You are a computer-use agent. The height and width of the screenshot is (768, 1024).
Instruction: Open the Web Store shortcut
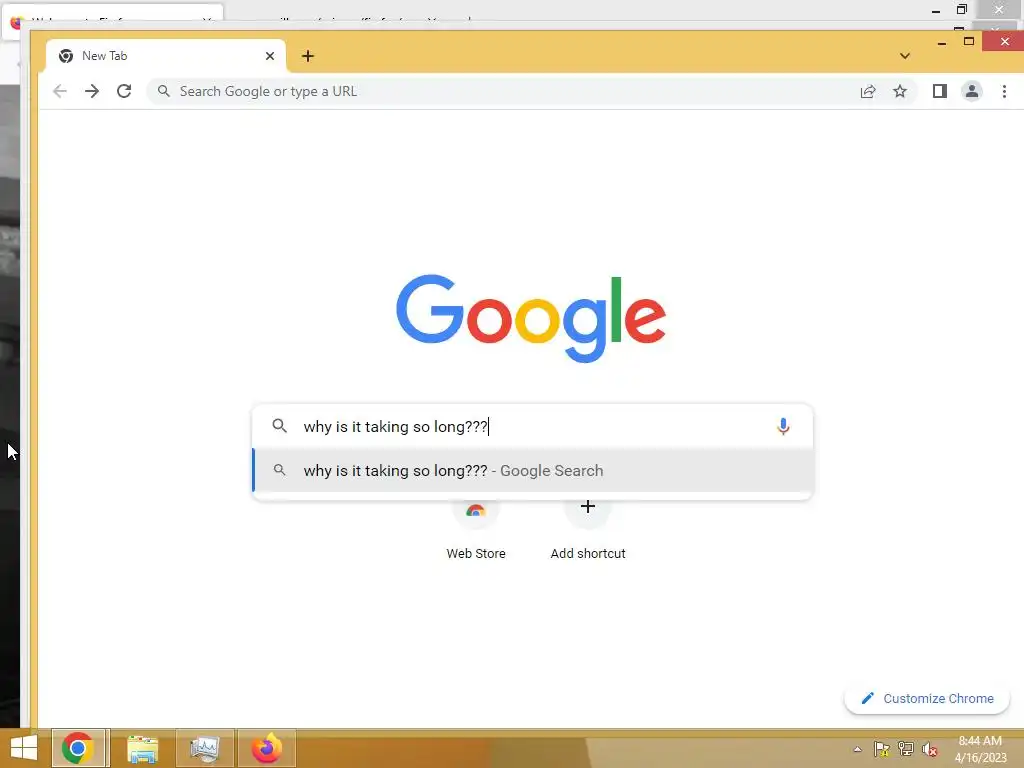click(x=475, y=529)
